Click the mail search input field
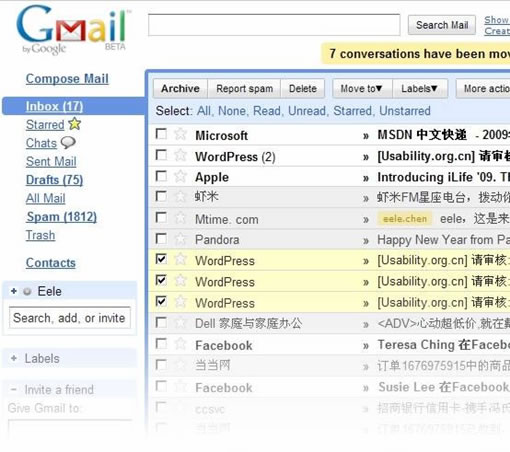 click(x=274, y=25)
